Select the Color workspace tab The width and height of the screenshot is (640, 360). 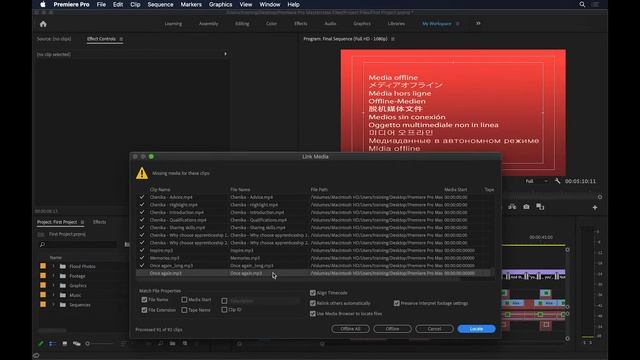(x=271, y=24)
